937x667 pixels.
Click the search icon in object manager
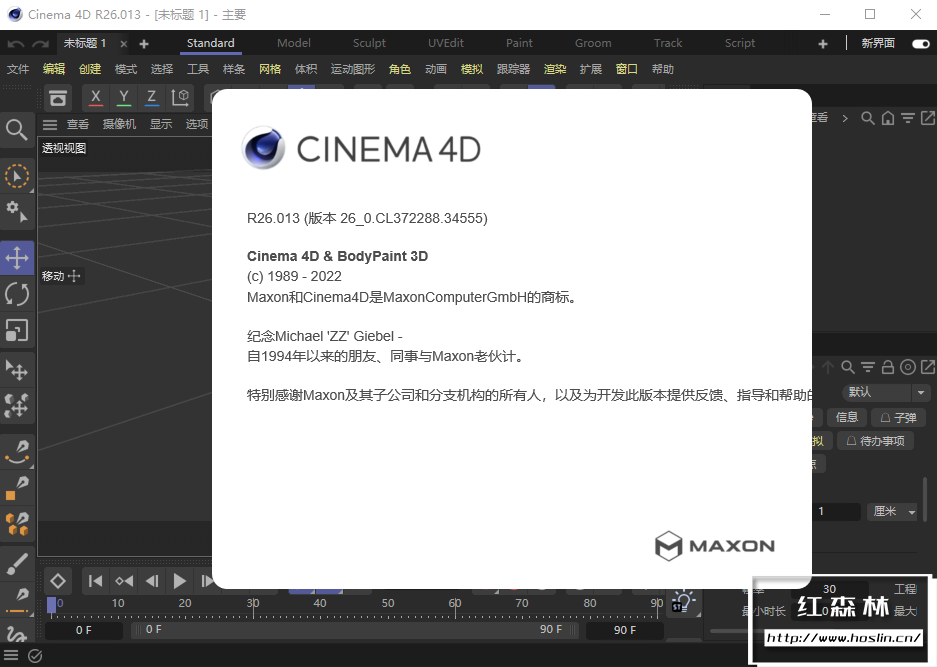pyautogui.click(x=868, y=118)
